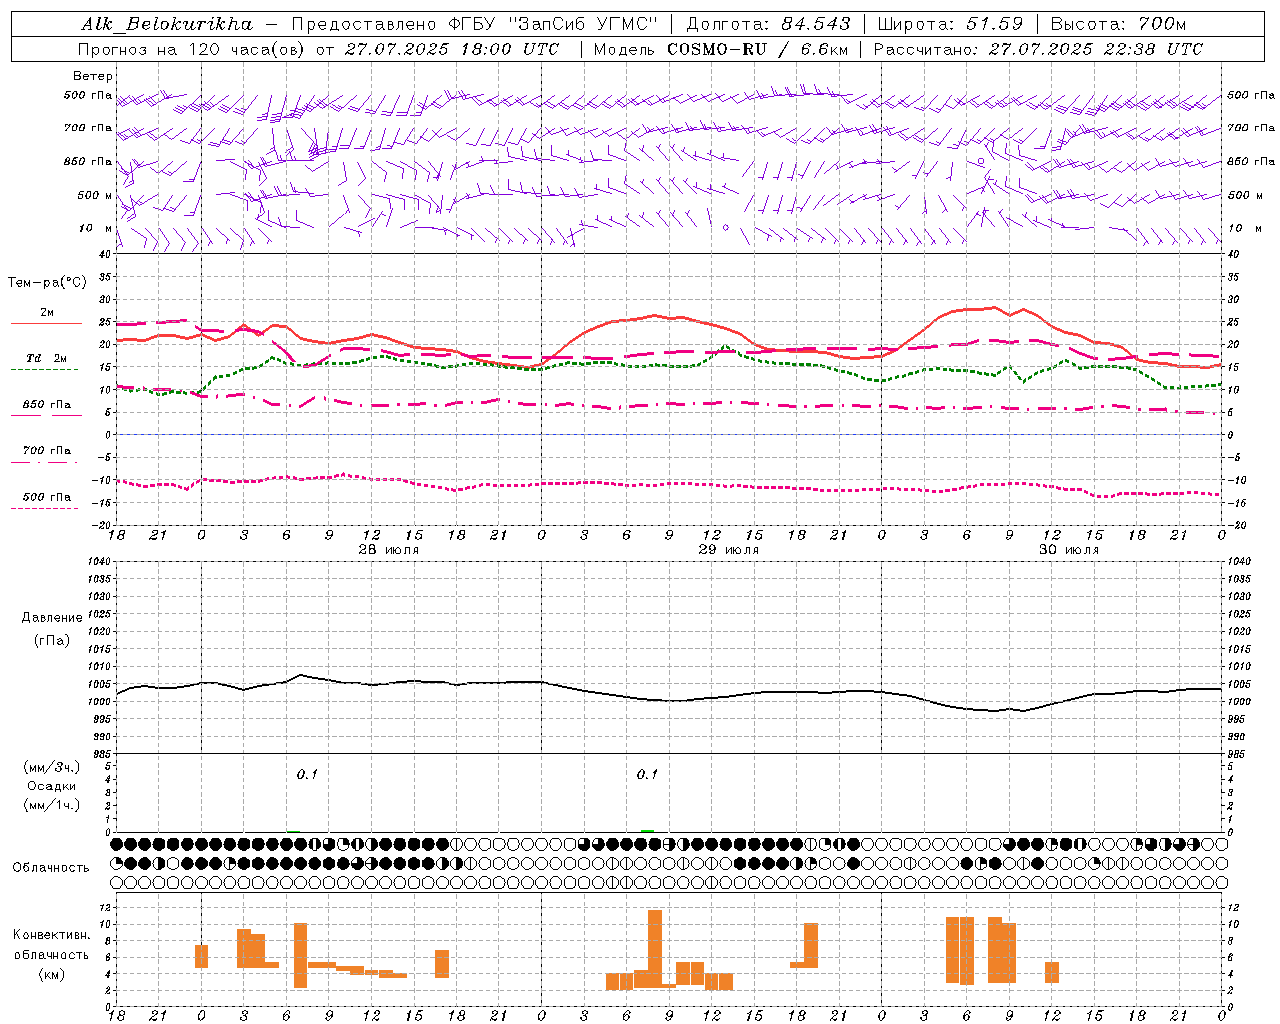Click the tallest orange convective bar on 29 июля
This screenshot has height=1024, width=1280.
[655, 948]
